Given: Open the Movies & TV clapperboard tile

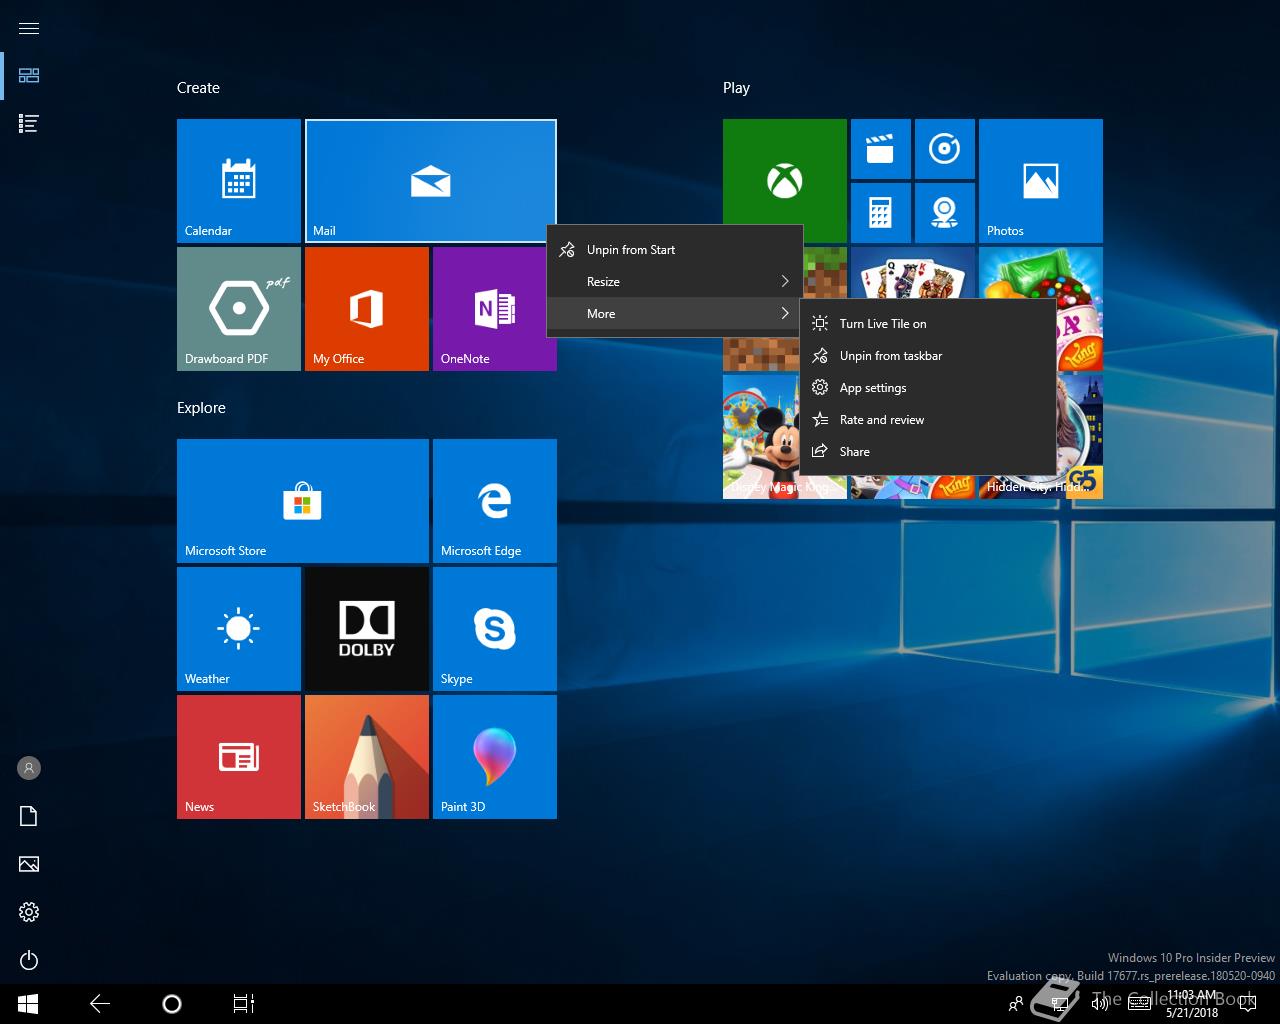Looking at the screenshot, I should [x=881, y=149].
